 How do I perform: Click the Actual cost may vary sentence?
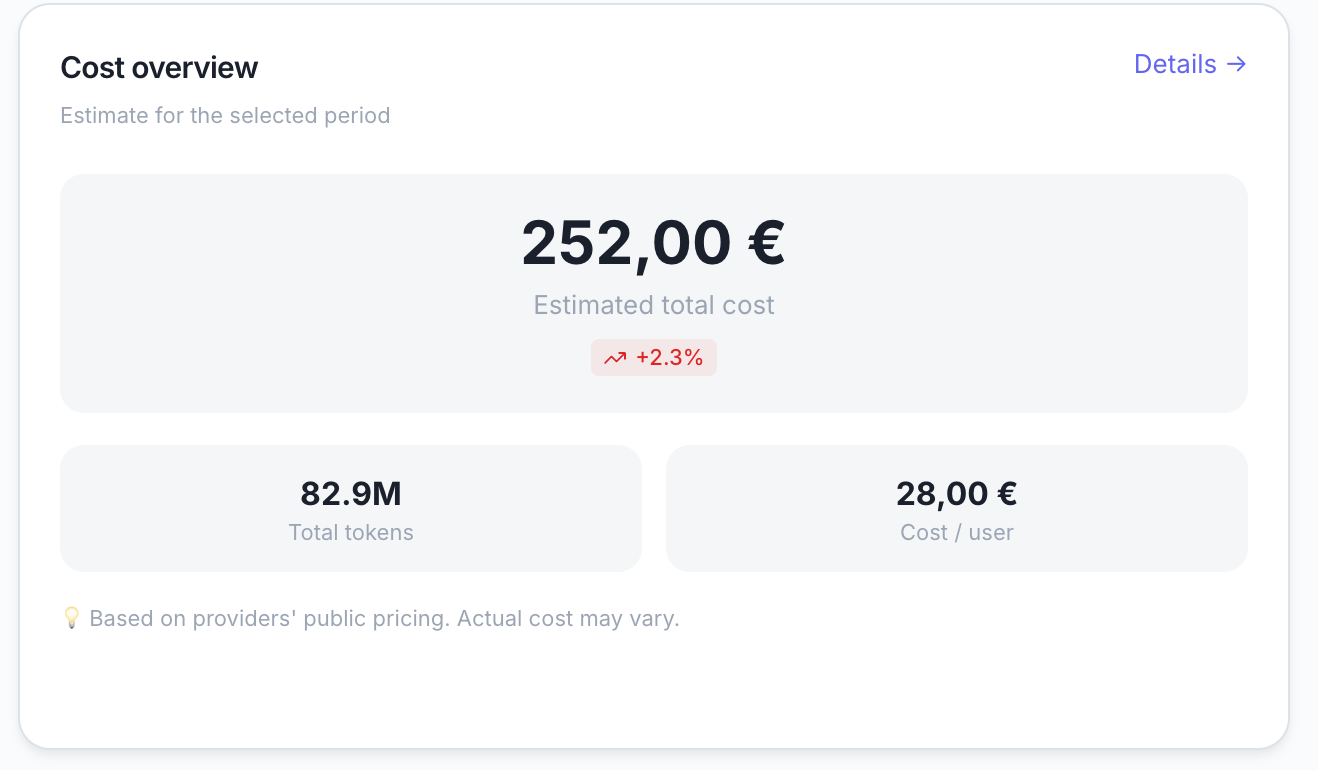pos(568,618)
